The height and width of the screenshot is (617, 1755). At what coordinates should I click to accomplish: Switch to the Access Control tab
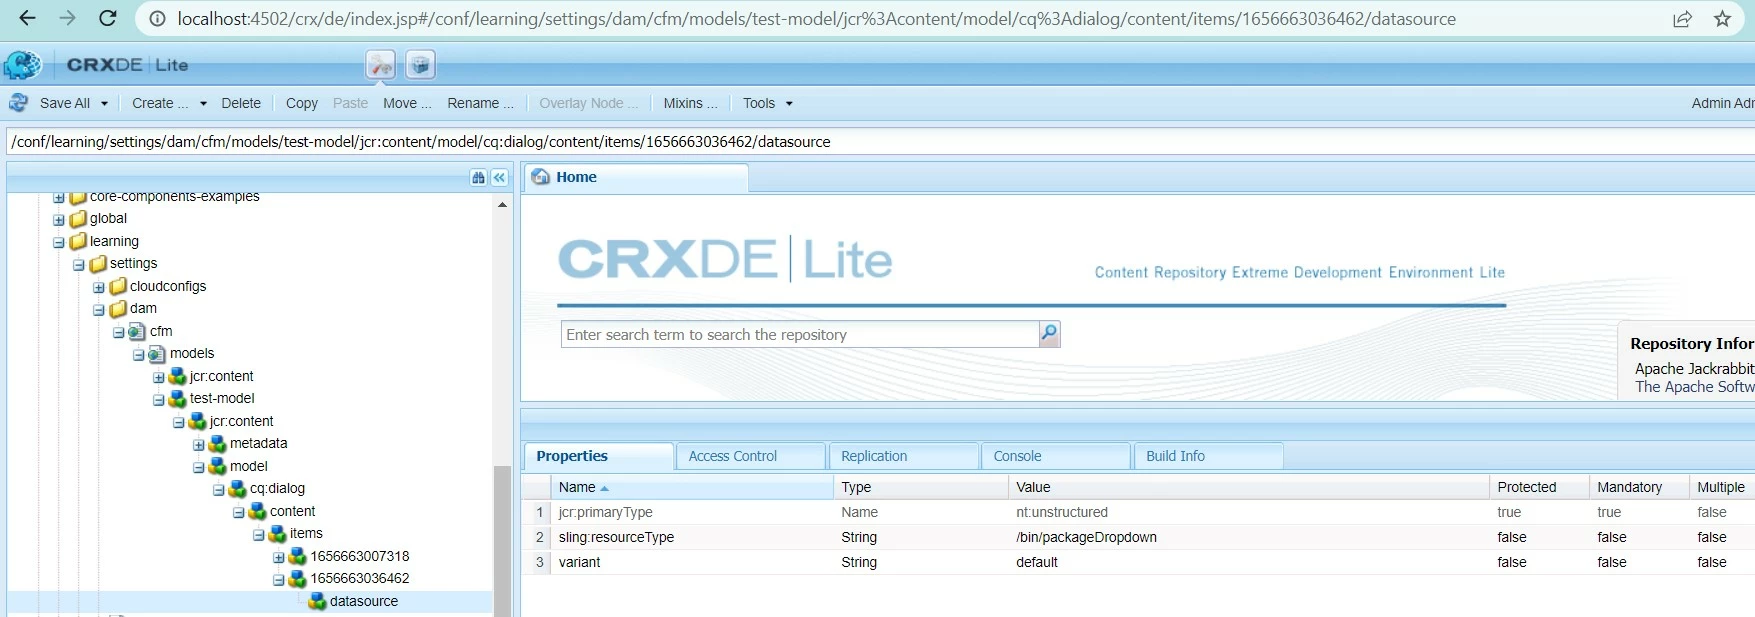coord(751,456)
